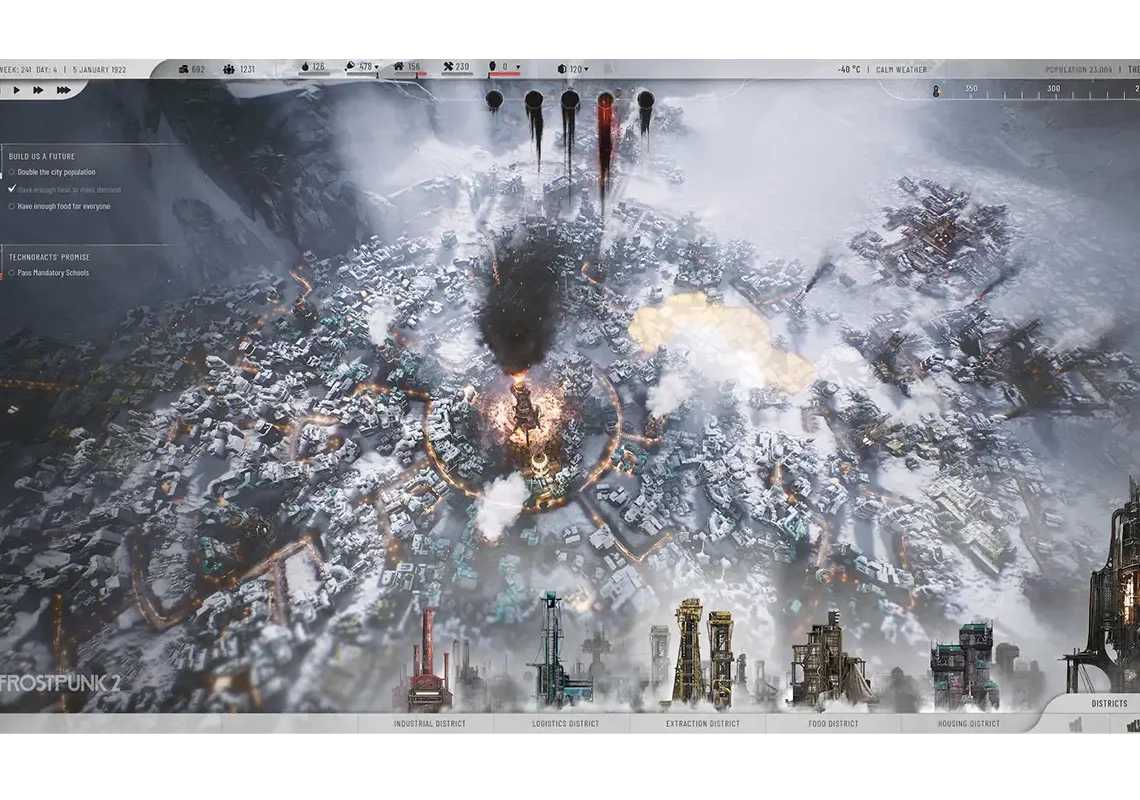Click the first black tension drip marker
1140x800 pixels.
(494, 100)
